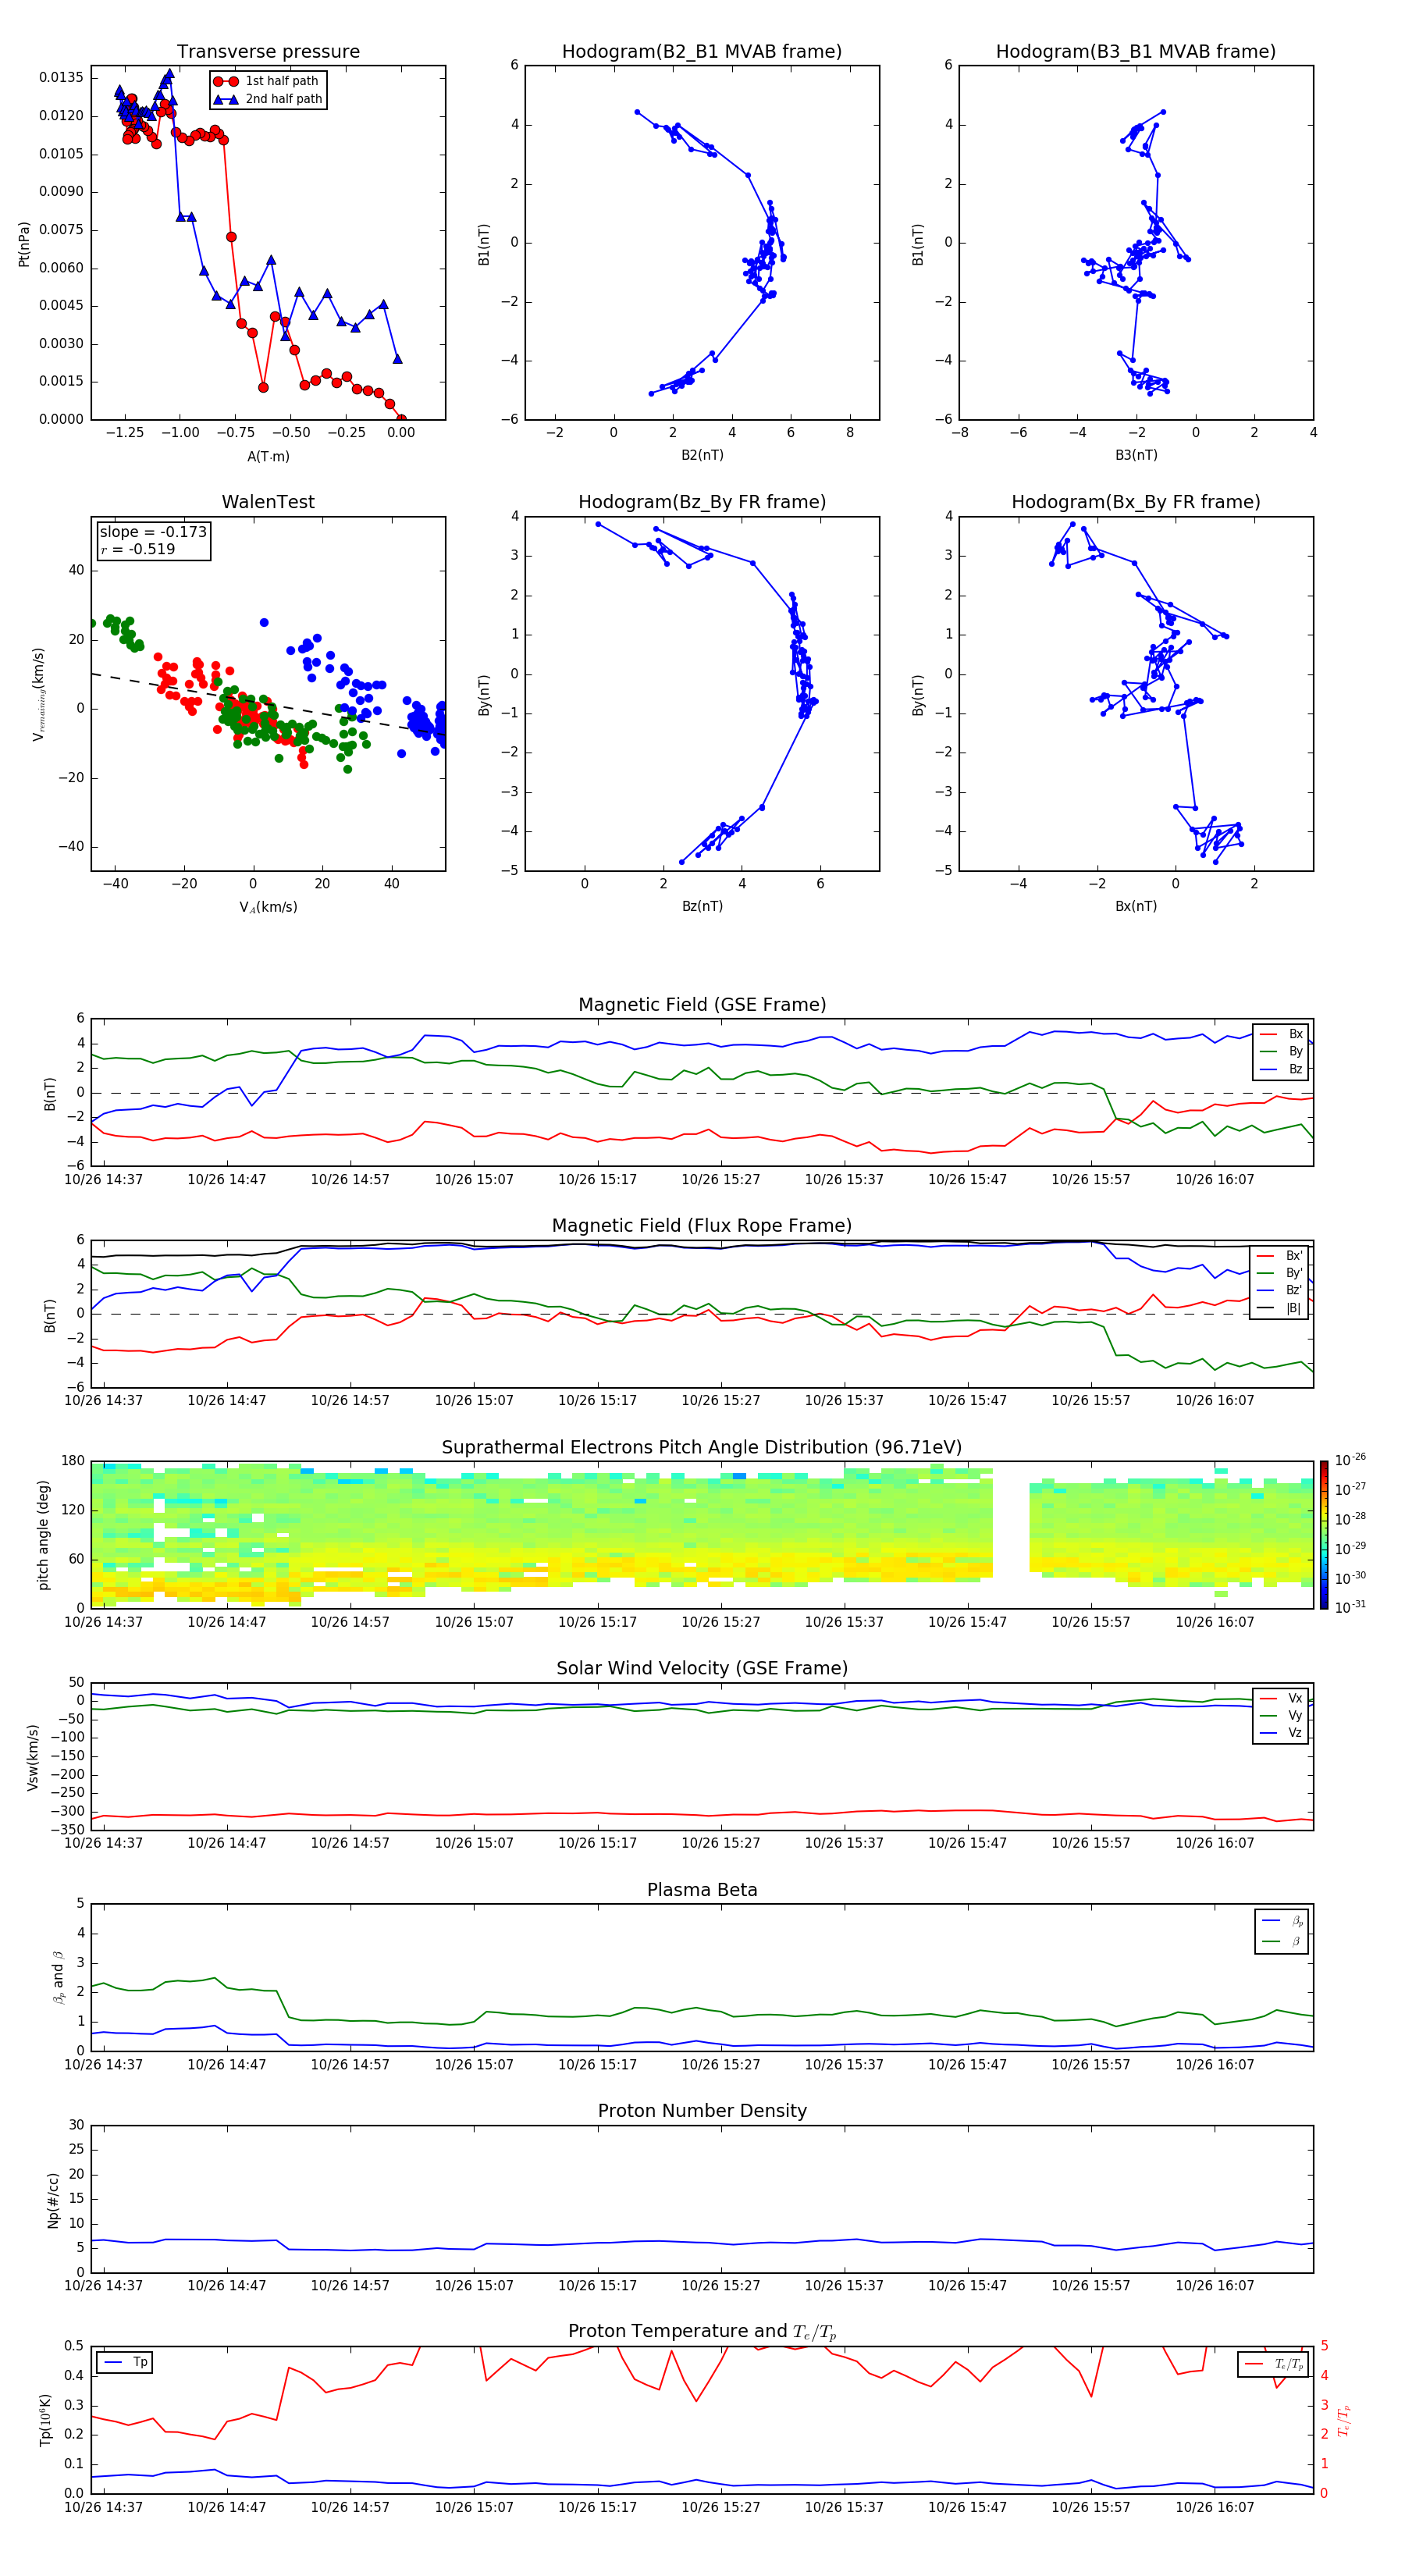Click the "Bz(nT)" x-axis label
The width and height of the screenshot is (1405, 2576).
pos(702,906)
